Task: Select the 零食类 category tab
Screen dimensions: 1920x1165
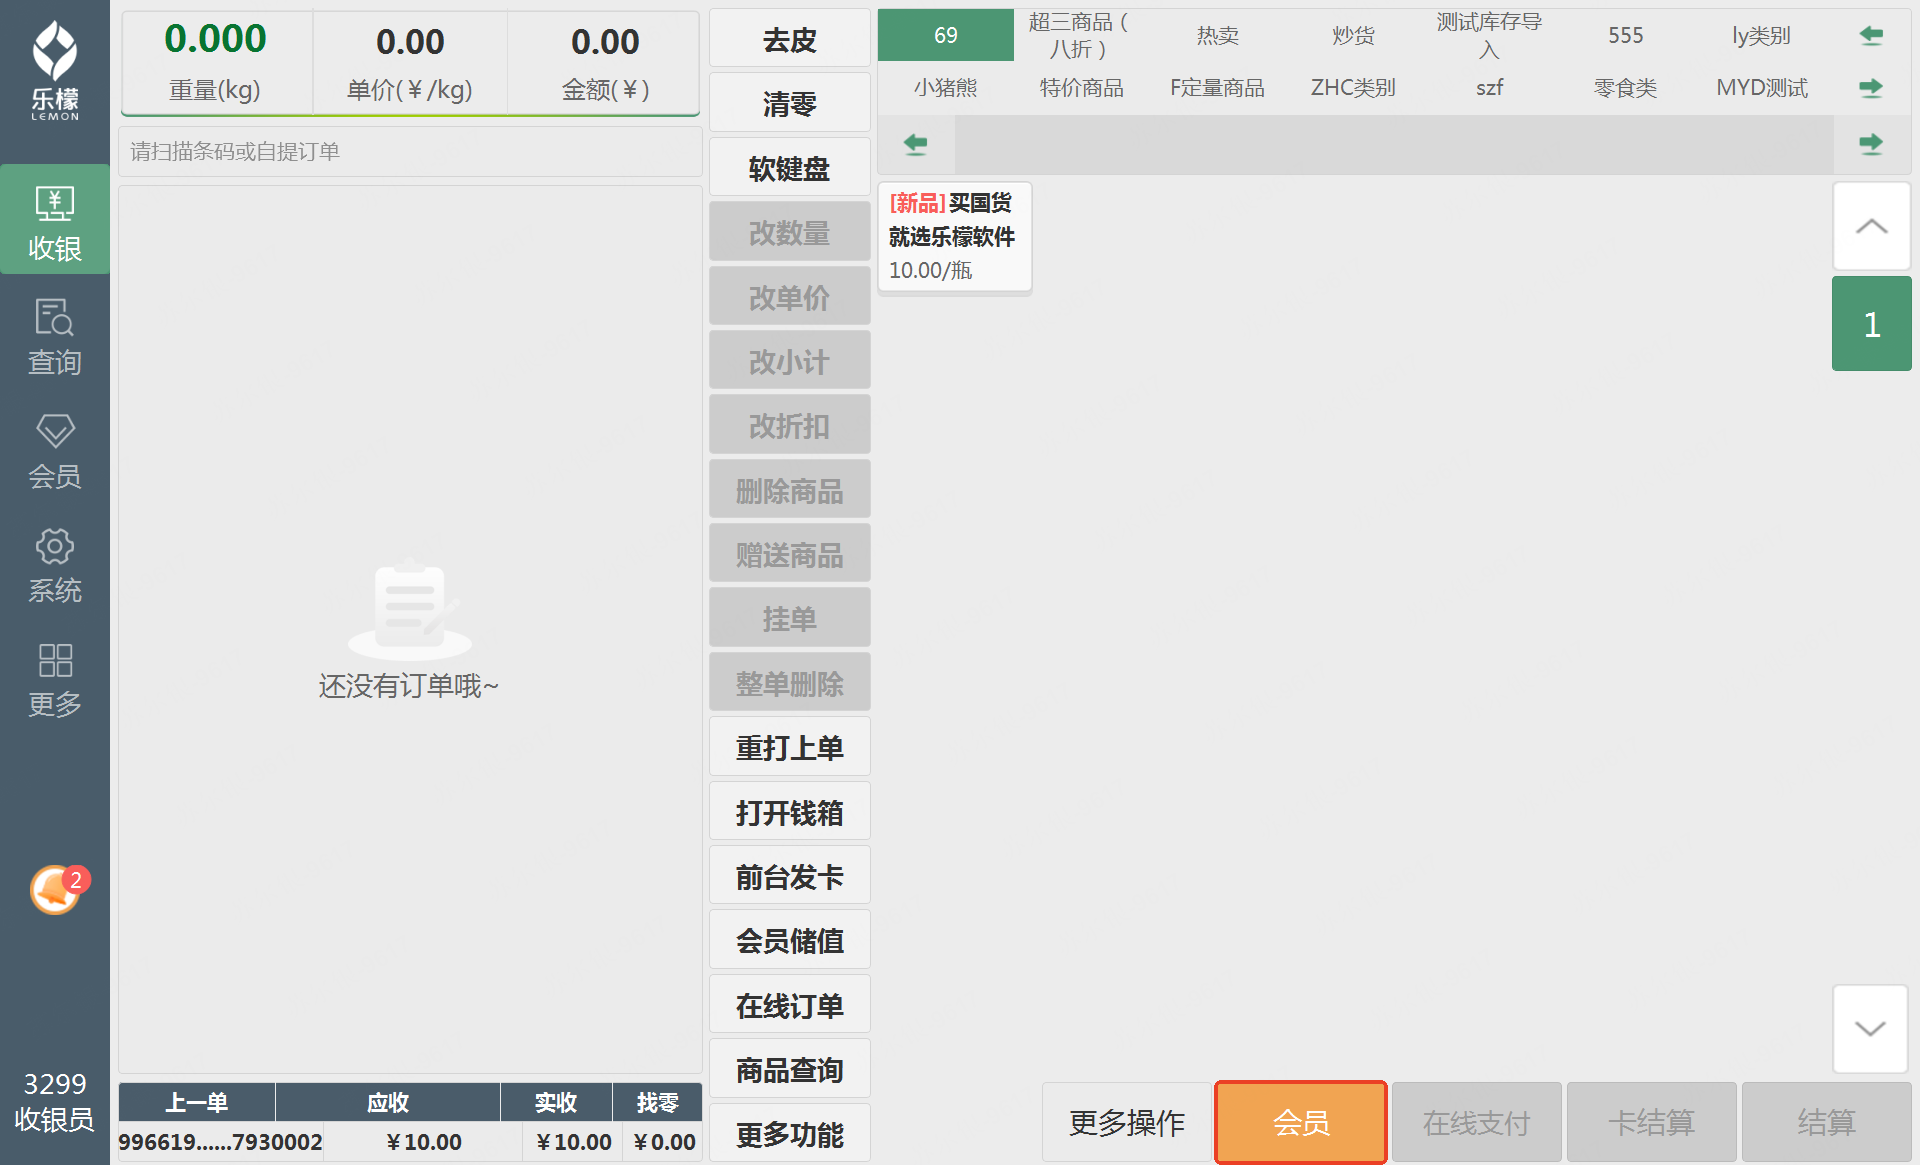Action: click(x=1624, y=88)
